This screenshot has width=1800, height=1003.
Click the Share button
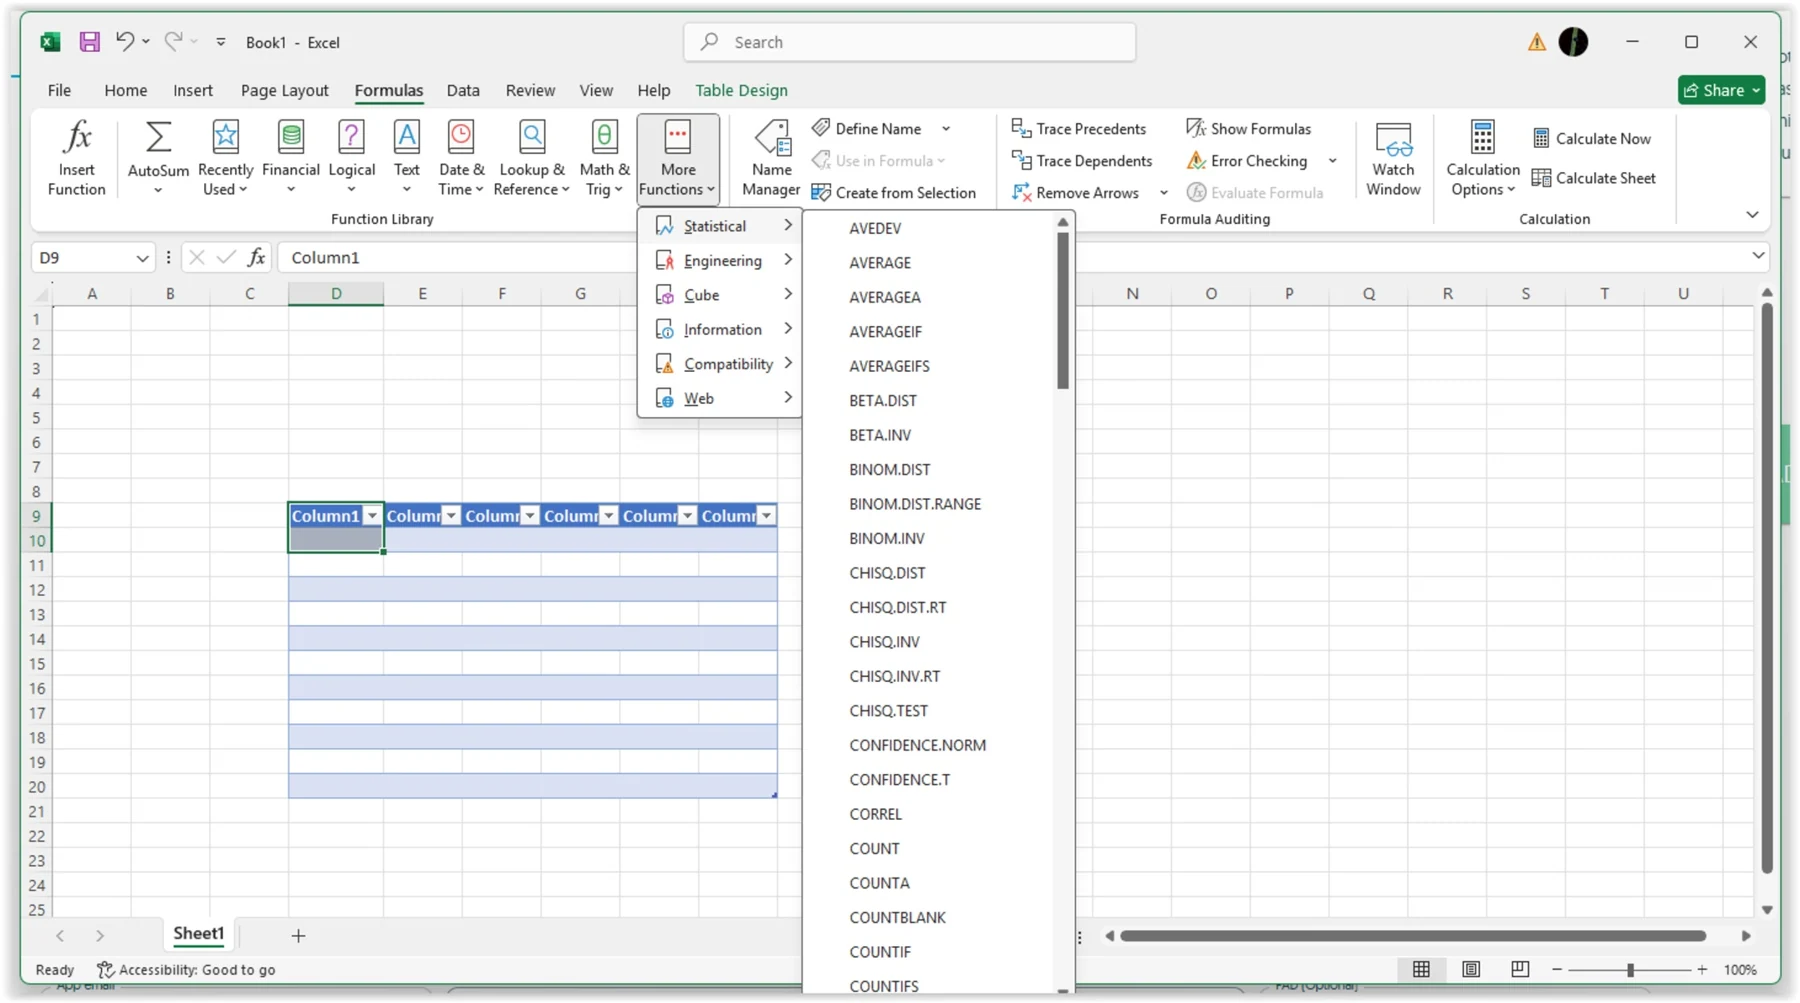(1721, 90)
